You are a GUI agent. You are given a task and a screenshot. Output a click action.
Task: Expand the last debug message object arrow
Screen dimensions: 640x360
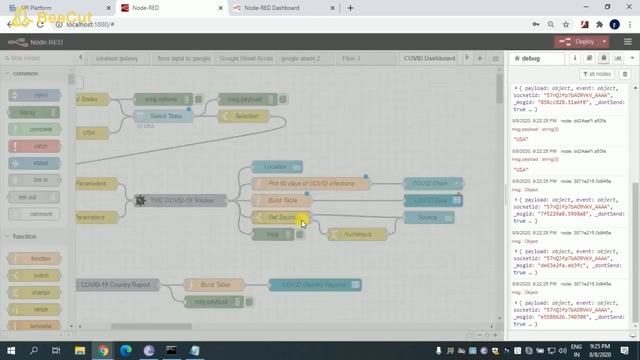(x=516, y=303)
